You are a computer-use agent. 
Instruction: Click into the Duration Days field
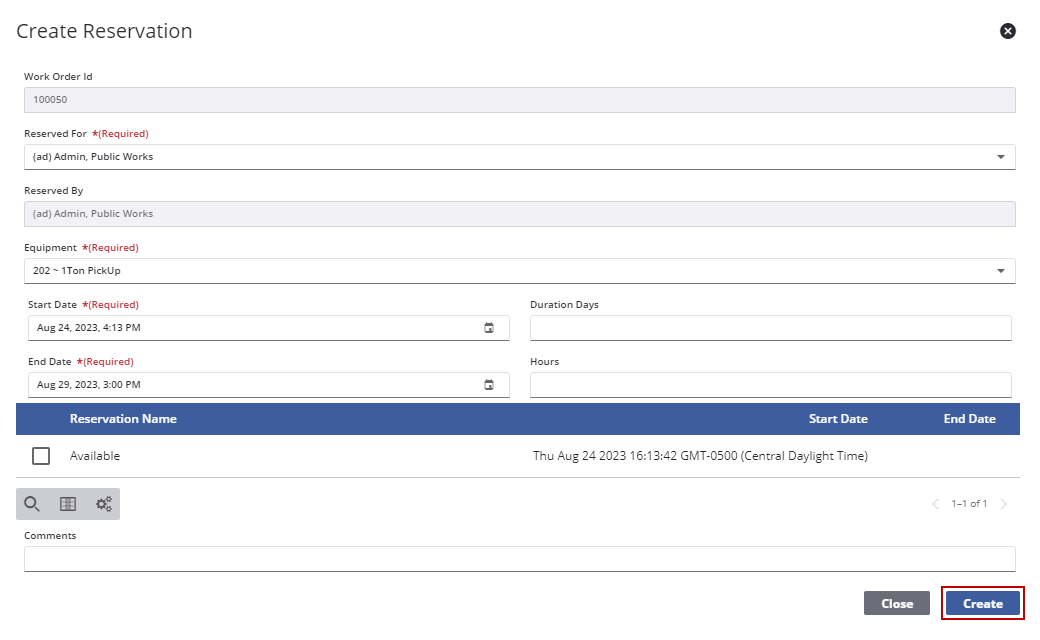tap(771, 328)
